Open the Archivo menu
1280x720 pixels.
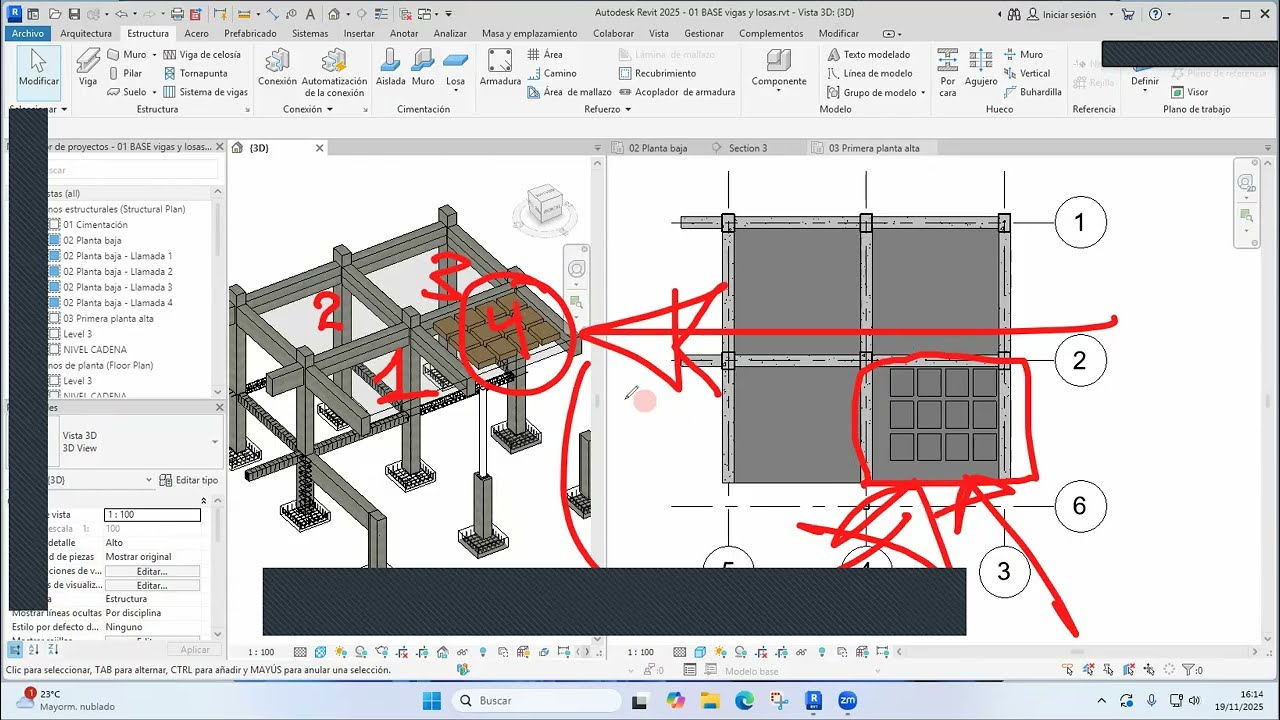27,33
